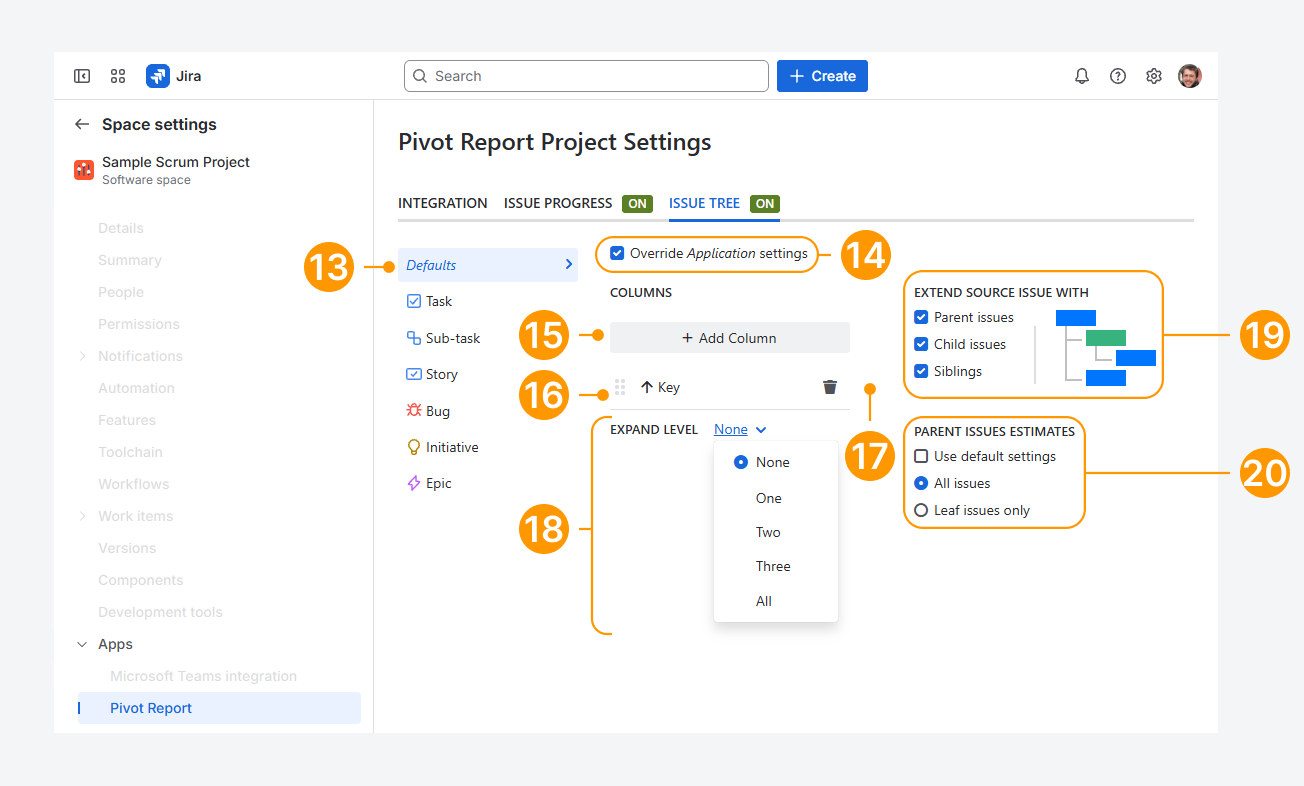Image resolution: width=1304 pixels, height=786 pixels.
Task: Open the Versions settings page
Action: [127, 548]
